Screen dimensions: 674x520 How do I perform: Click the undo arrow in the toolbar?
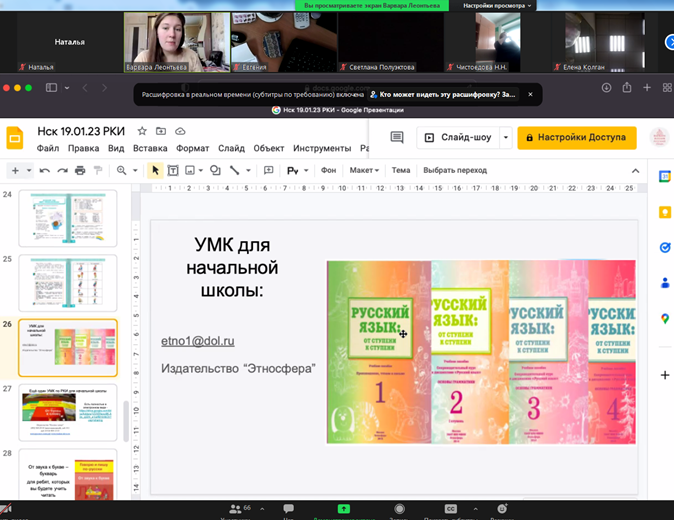point(47,171)
